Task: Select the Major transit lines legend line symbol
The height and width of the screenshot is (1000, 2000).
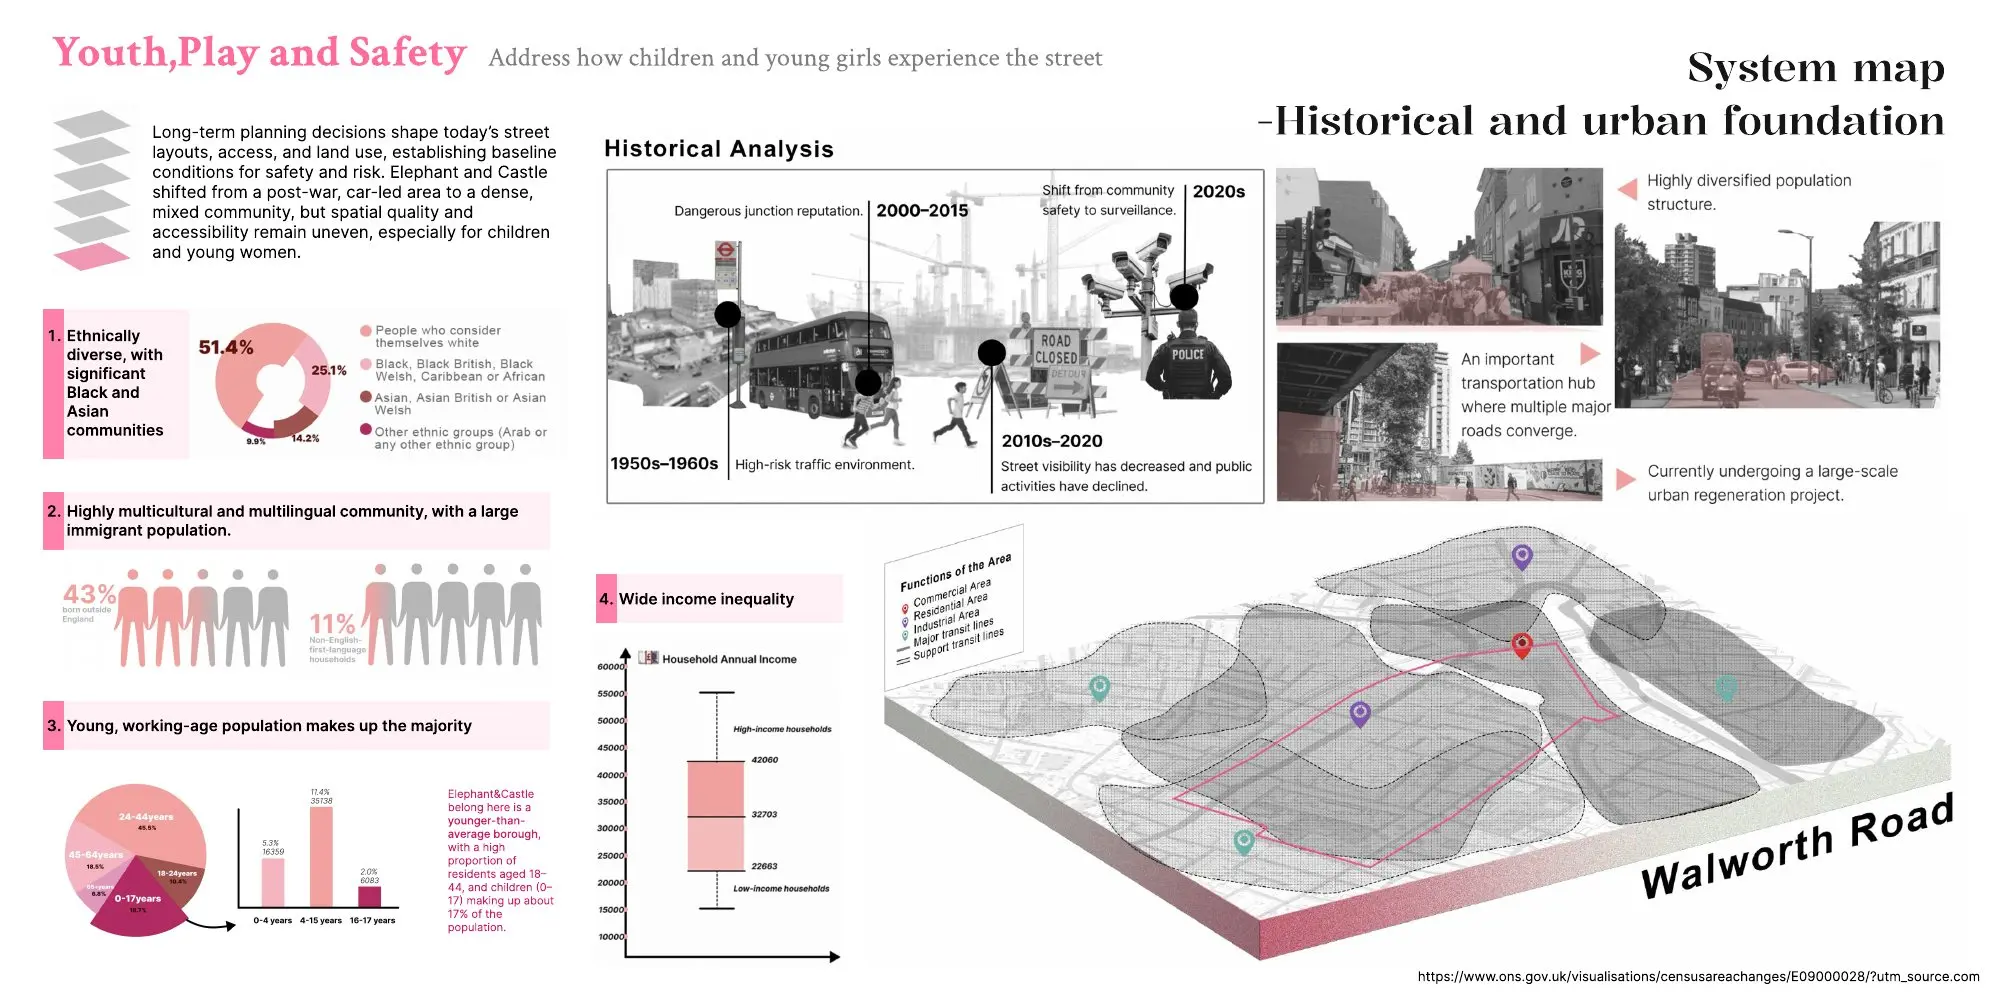Action: (x=903, y=649)
